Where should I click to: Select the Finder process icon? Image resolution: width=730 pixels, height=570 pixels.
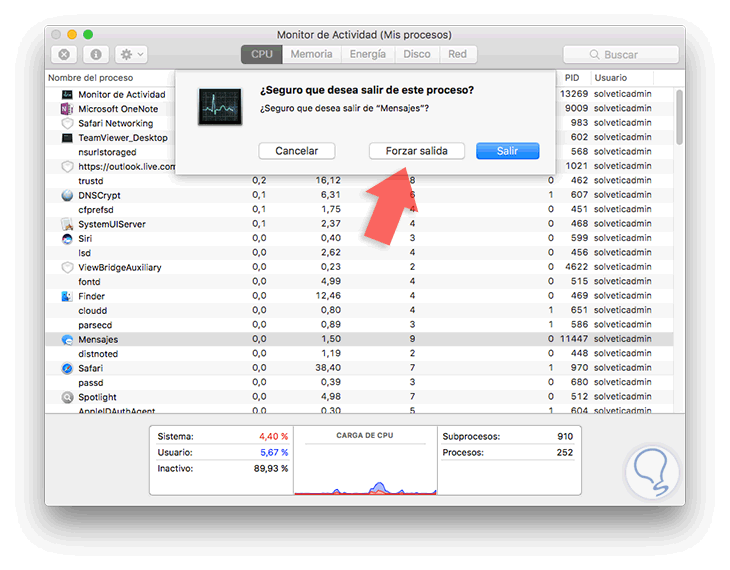[67, 296]
